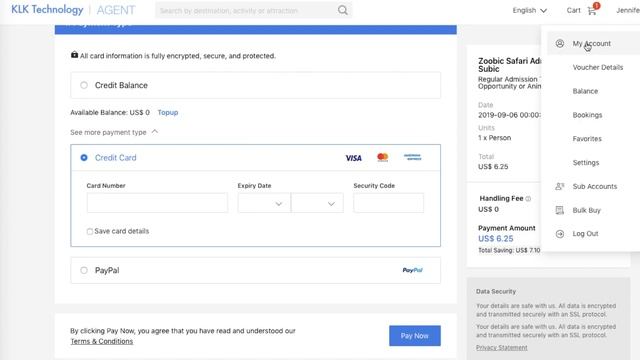The width and height of the screenshot is (640, 360).
Task: Click the Security Code input field
Action: (x=389, y=203)
